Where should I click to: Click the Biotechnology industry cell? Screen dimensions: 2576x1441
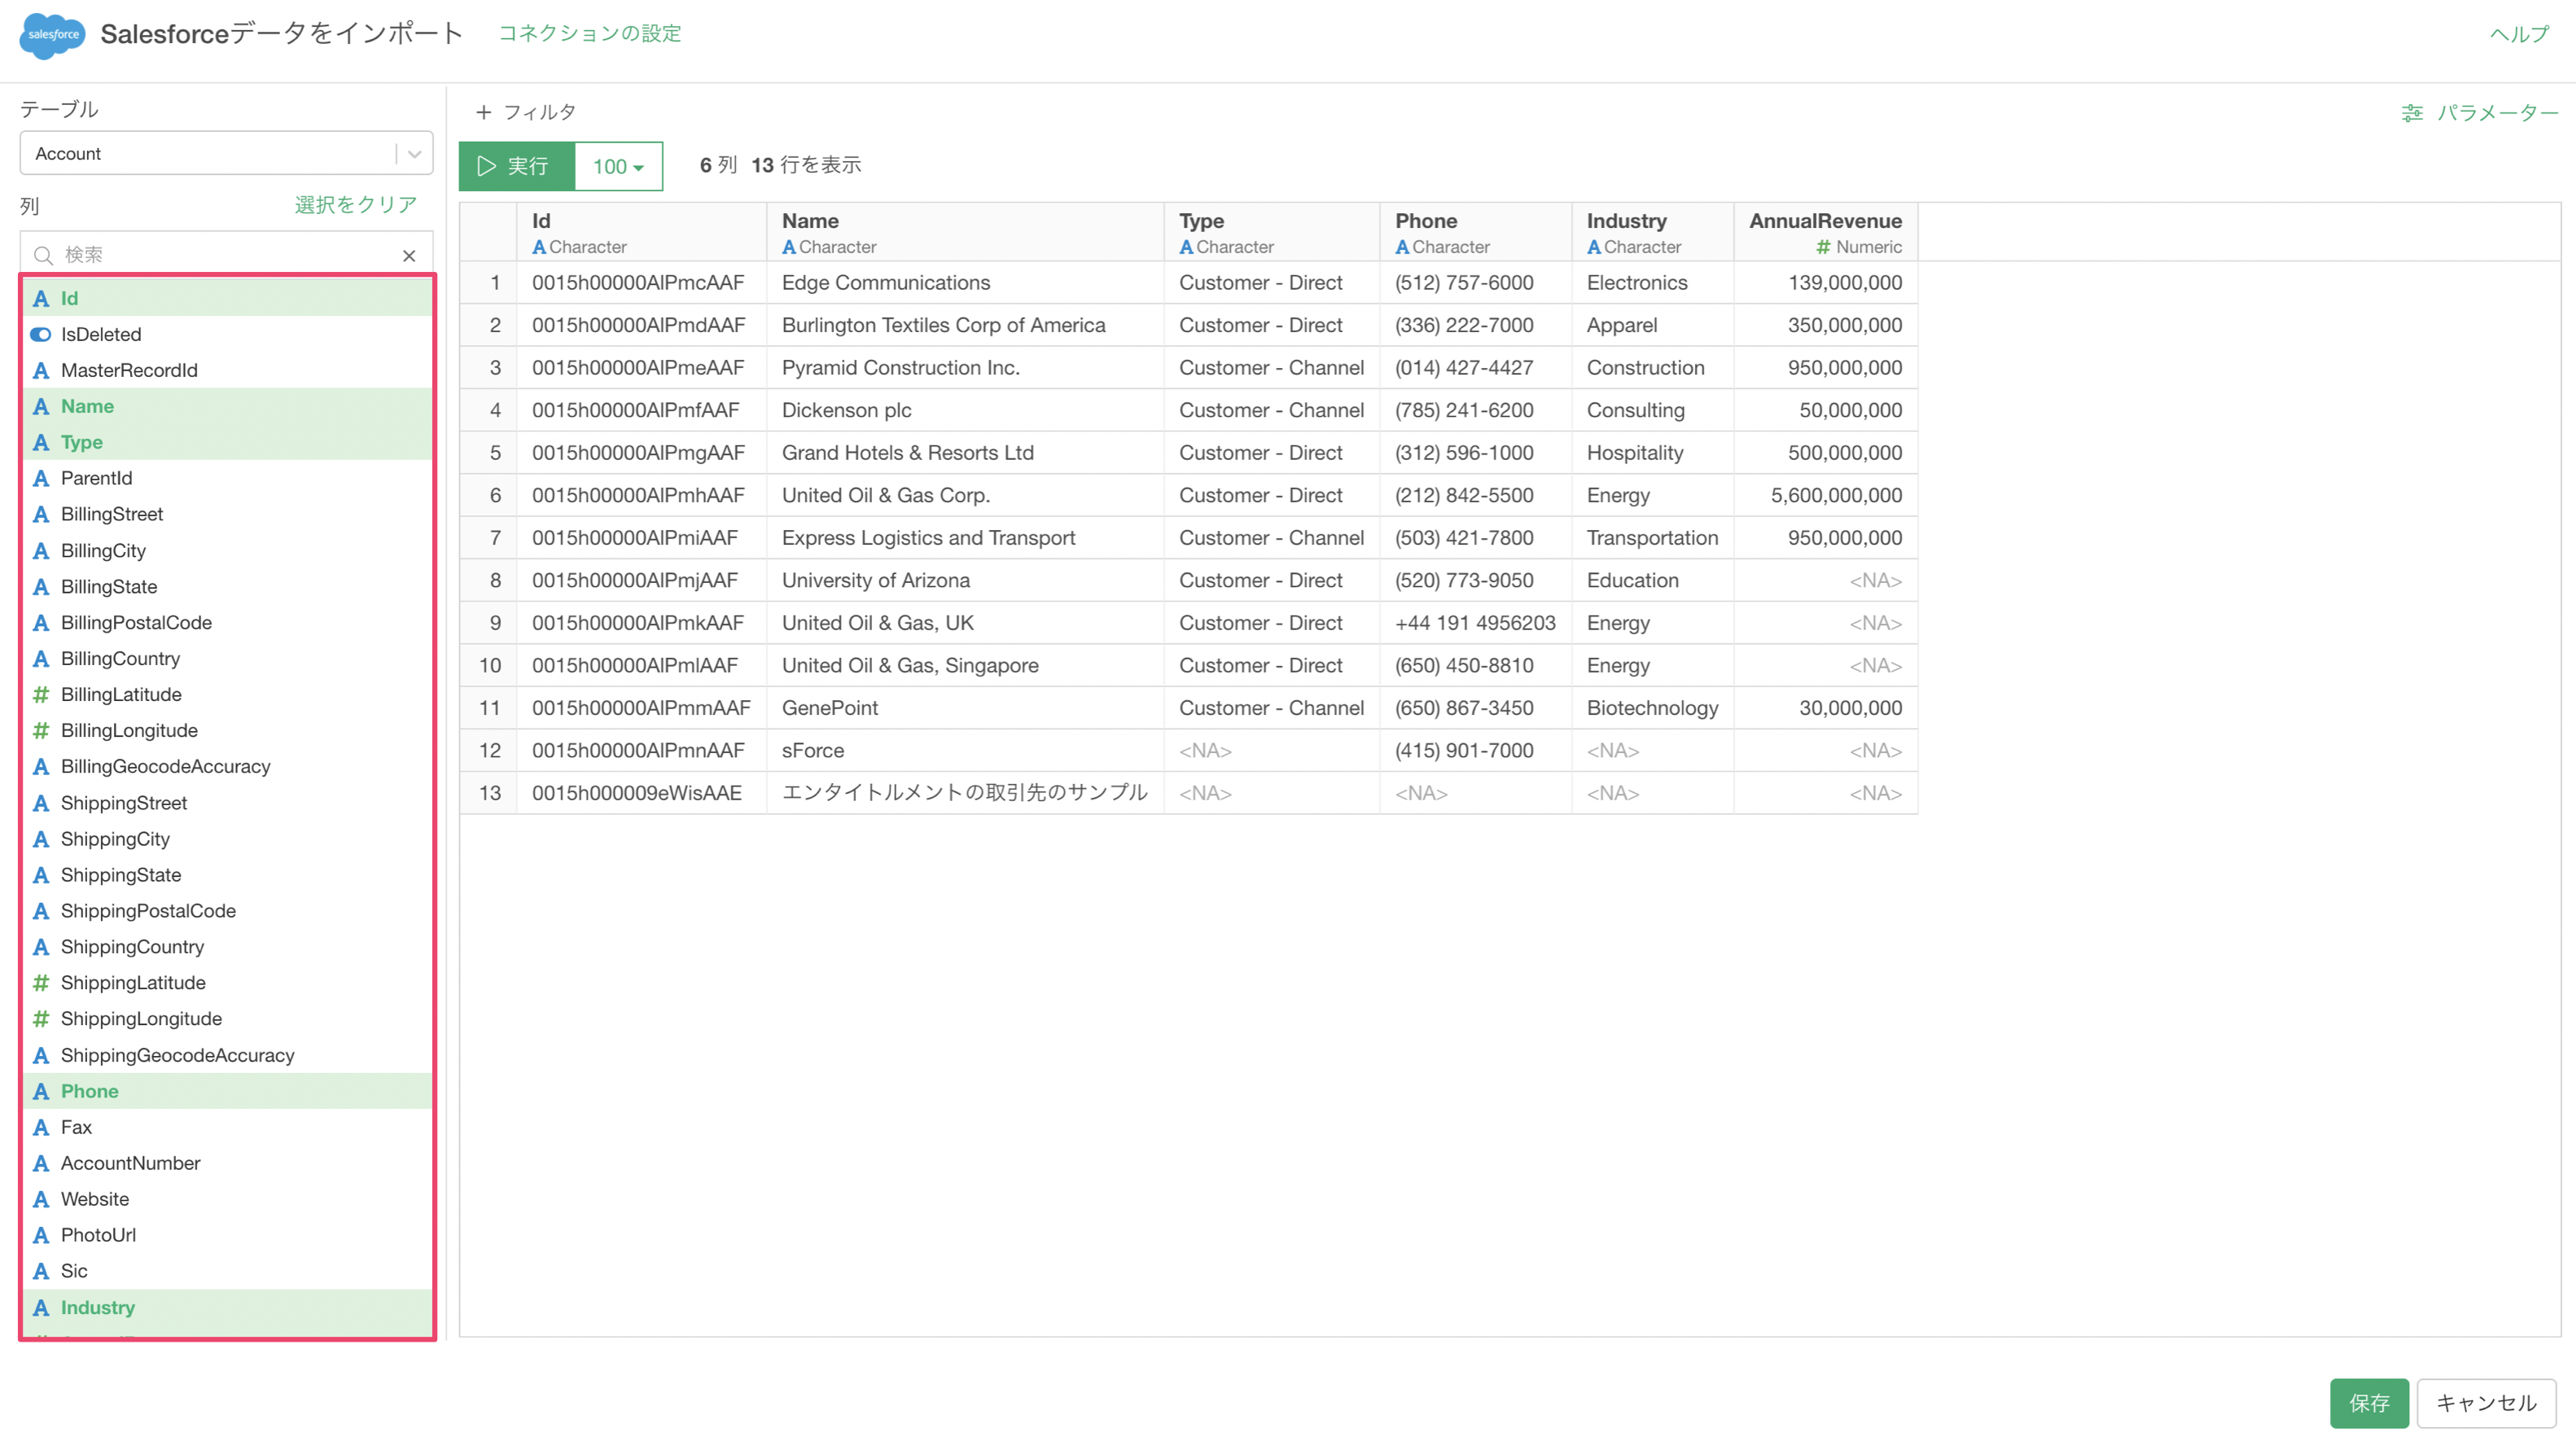[1652, 708]
